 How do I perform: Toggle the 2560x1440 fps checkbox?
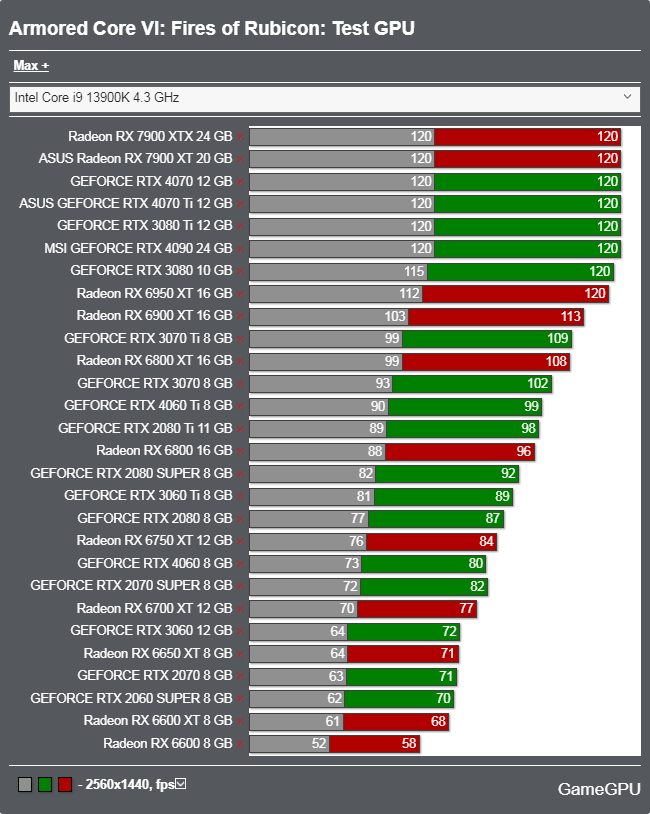tap(181, 783)
